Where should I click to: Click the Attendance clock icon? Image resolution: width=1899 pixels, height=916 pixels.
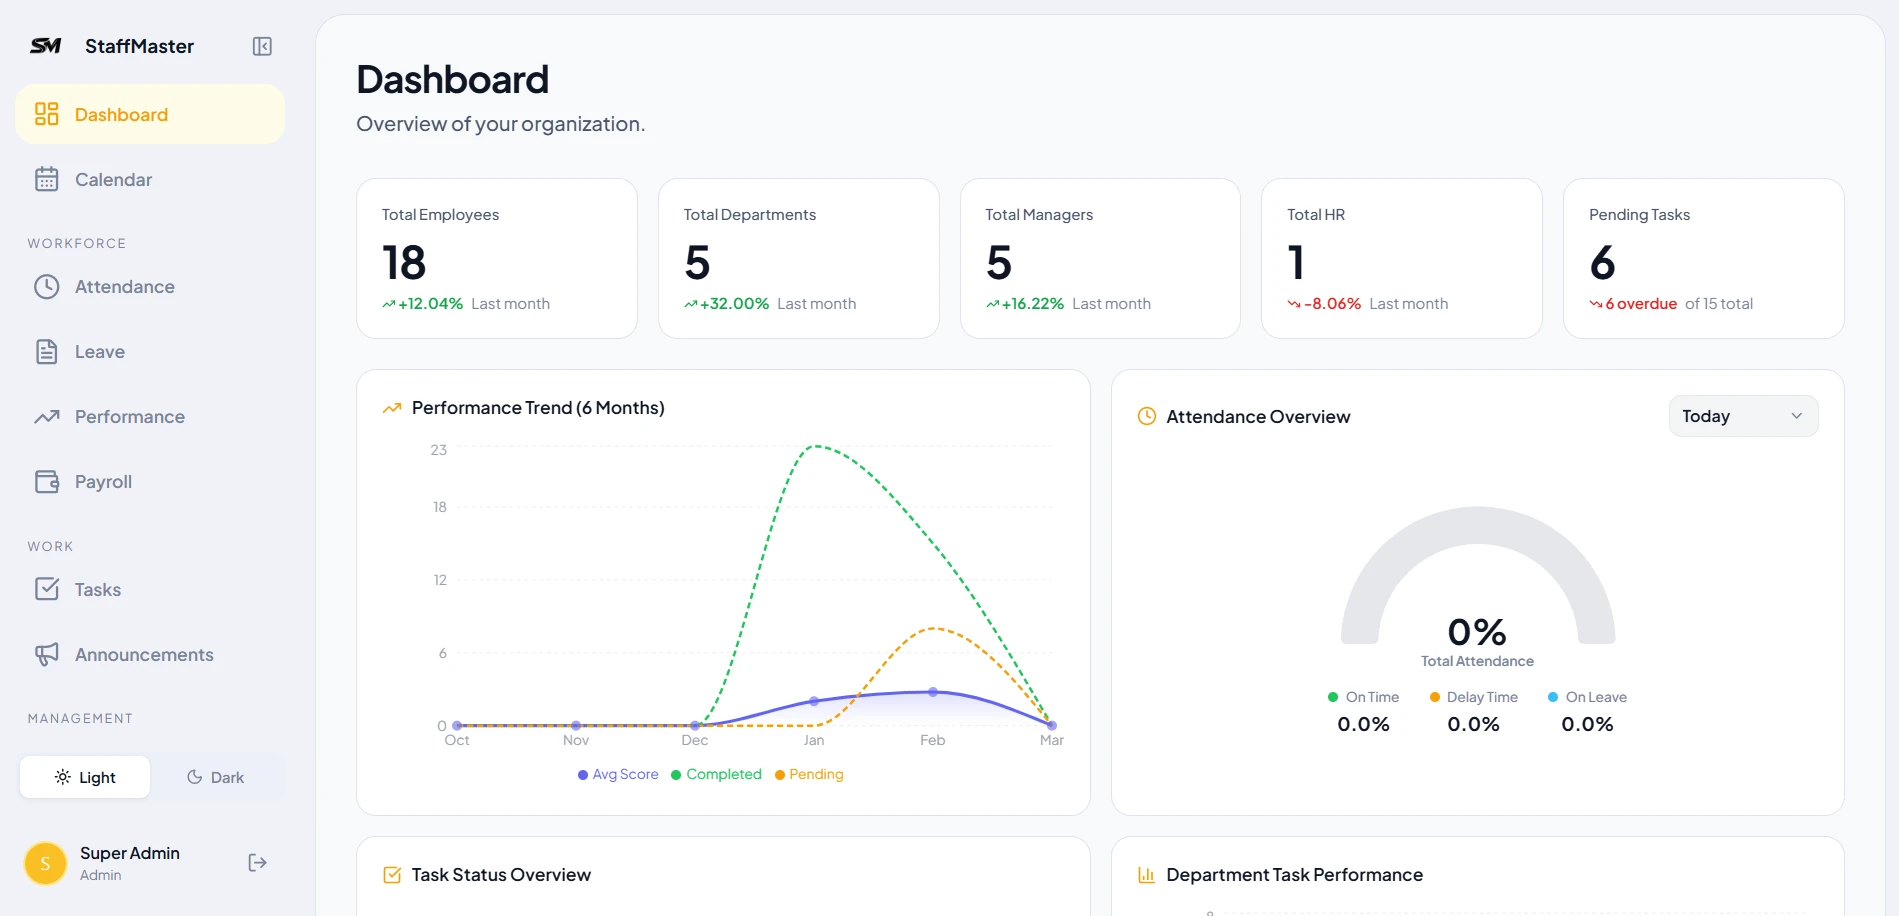click(x=47, y=287)
